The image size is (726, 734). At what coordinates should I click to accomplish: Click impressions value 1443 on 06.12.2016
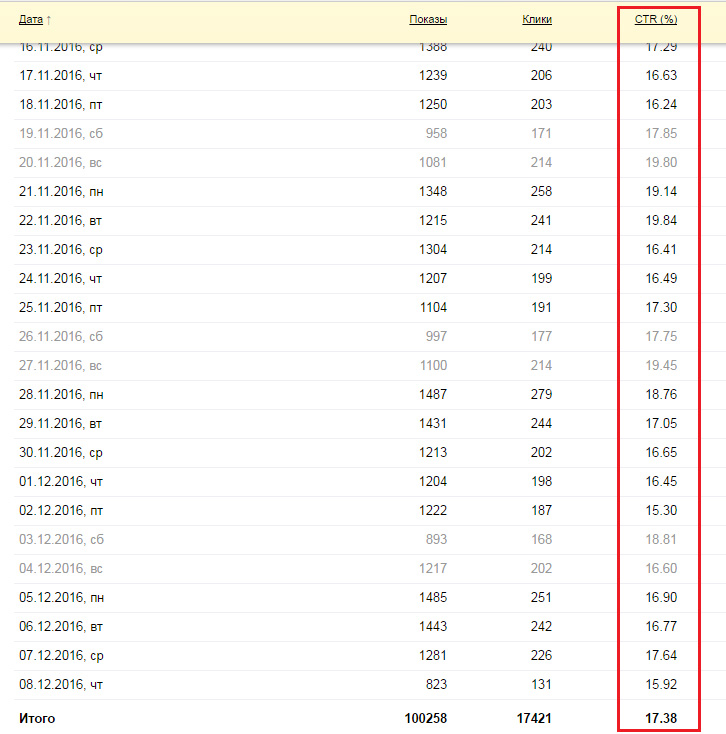click(432, 627)
